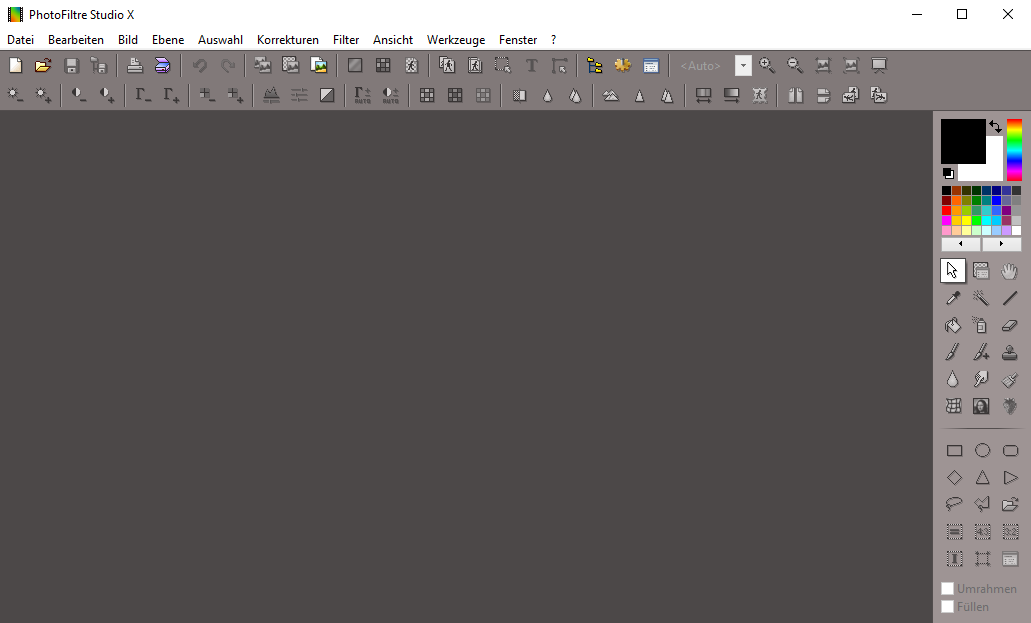Click the Auto levels icon
1031x623 pixels.
(x=362, y=95)
